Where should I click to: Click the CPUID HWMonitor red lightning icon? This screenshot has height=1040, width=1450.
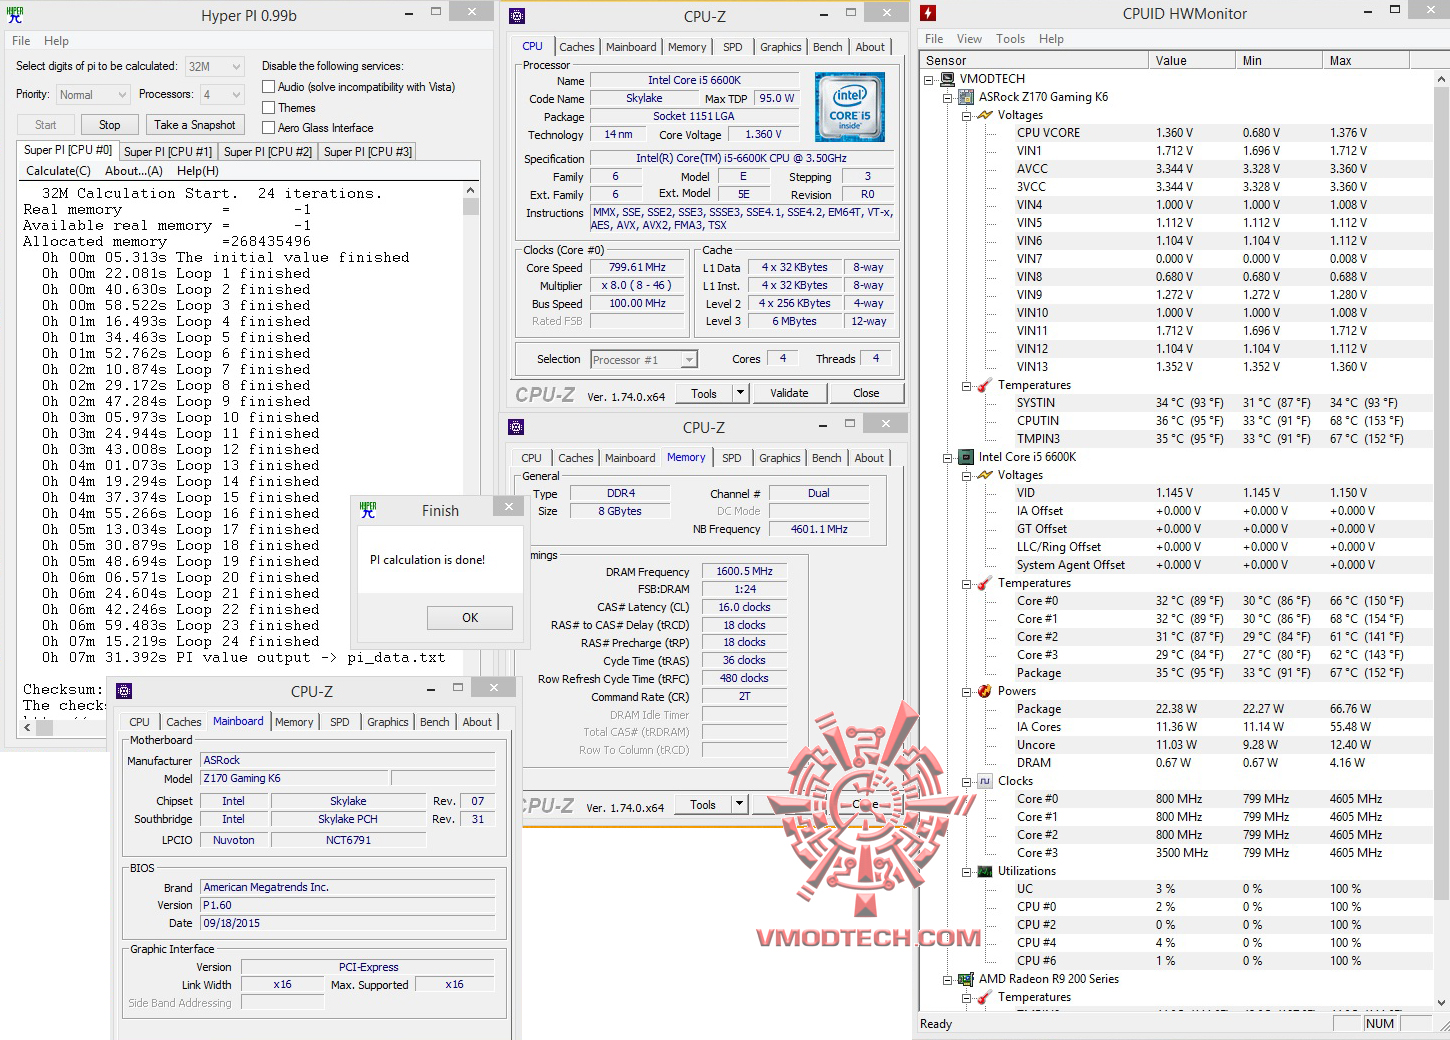(x=928, y=13)
